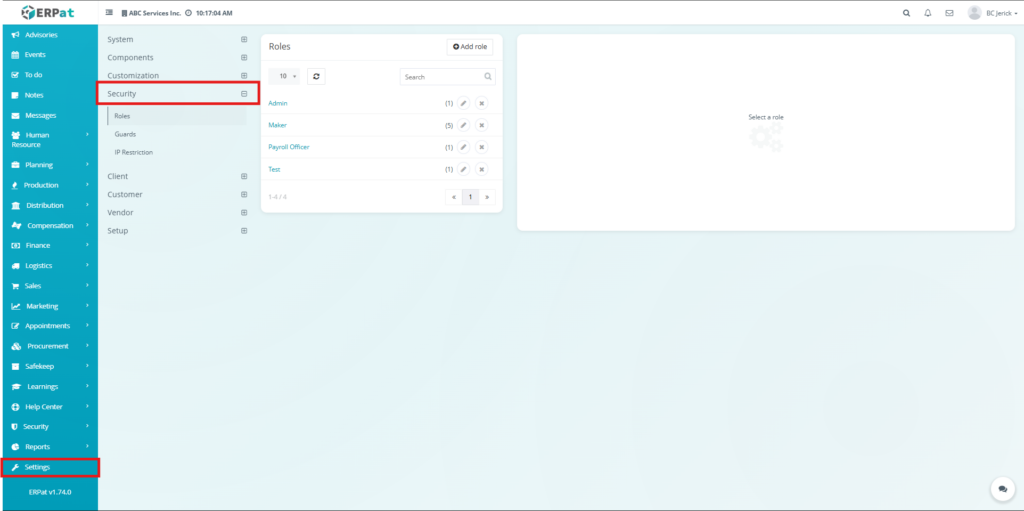This screenshot has height=511, width=1024.
Task: Delete the Maker role with its X icon
Action: [x=481, y=125]
